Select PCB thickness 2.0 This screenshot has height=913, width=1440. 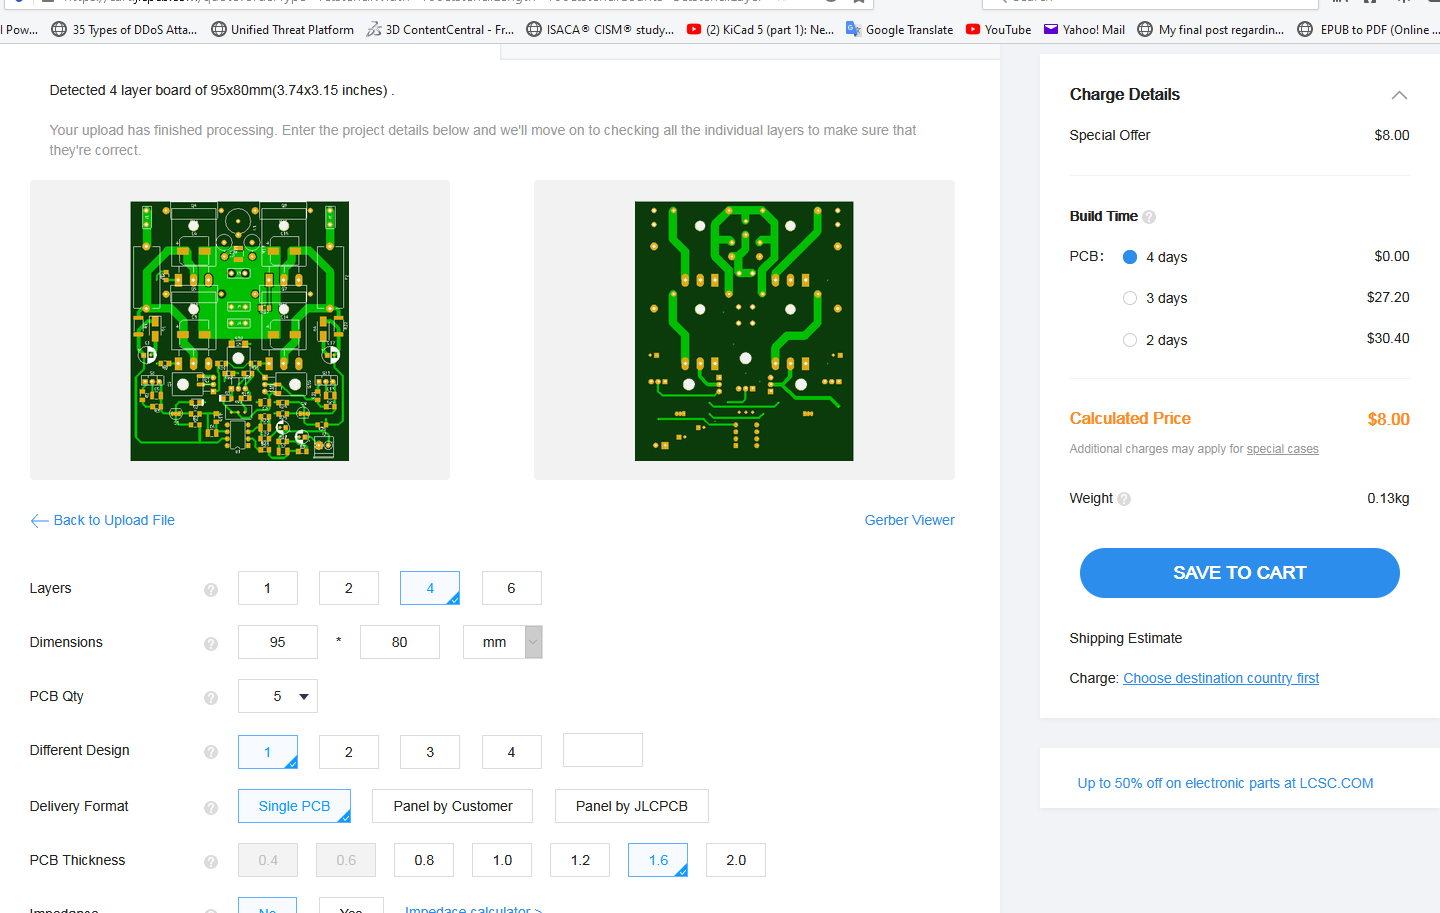736,860
